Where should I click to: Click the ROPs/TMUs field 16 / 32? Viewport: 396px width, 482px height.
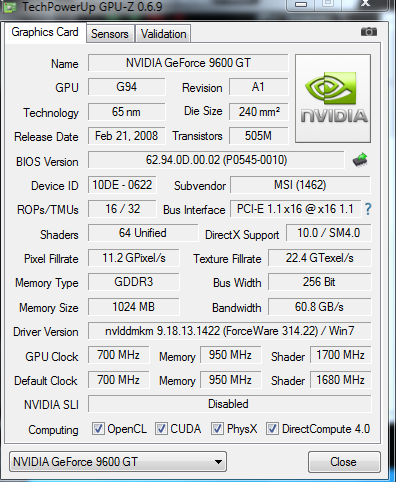pyautogui.click(x=122, y=209)
